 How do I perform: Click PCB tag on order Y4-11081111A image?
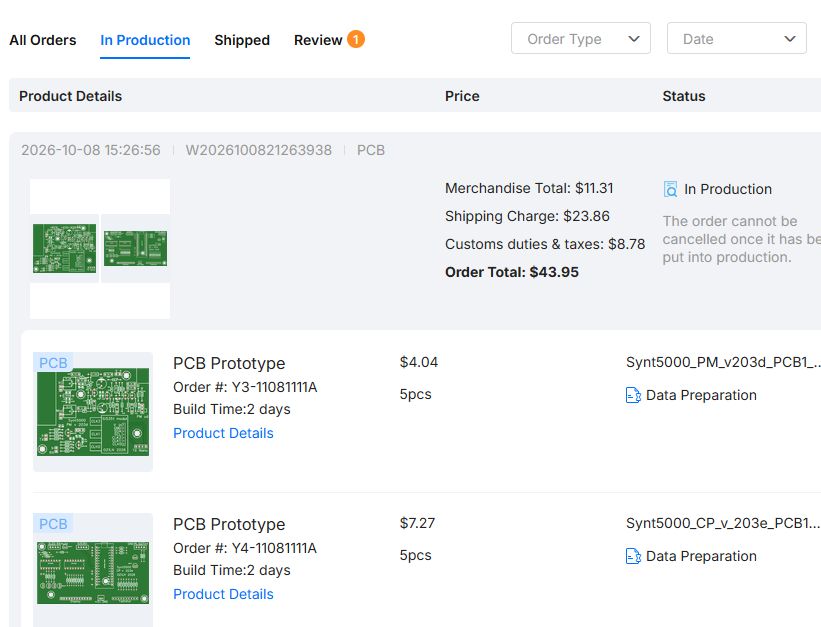[53, 523]
